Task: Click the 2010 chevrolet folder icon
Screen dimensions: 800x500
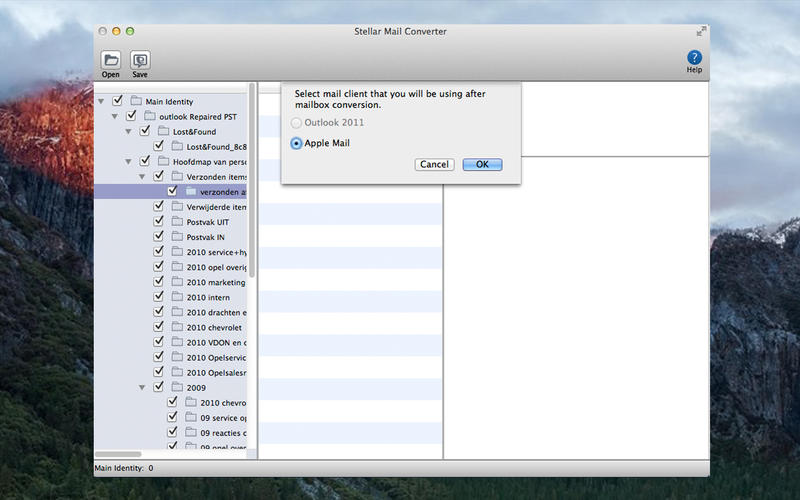Action: point(177,327)
